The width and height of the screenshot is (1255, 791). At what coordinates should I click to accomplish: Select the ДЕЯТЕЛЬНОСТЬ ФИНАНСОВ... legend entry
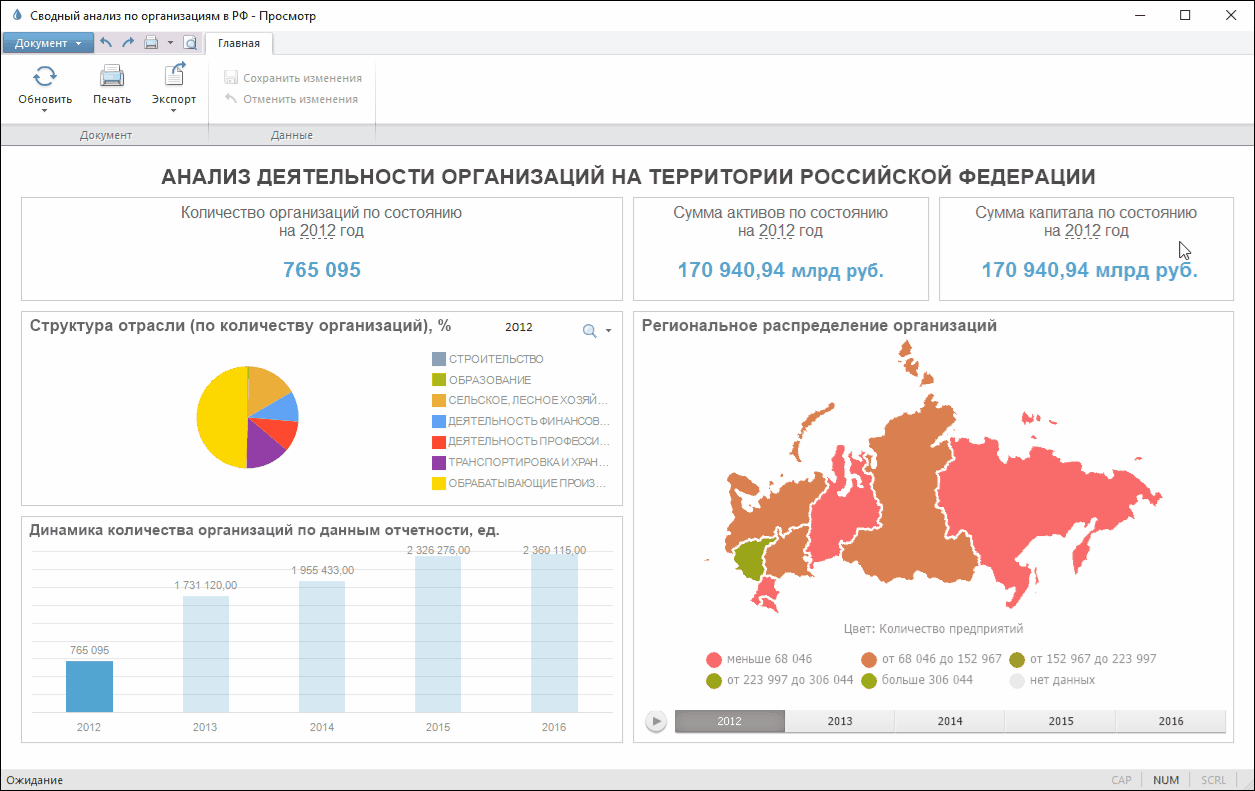pyautogui.click(x=521, y=421)
